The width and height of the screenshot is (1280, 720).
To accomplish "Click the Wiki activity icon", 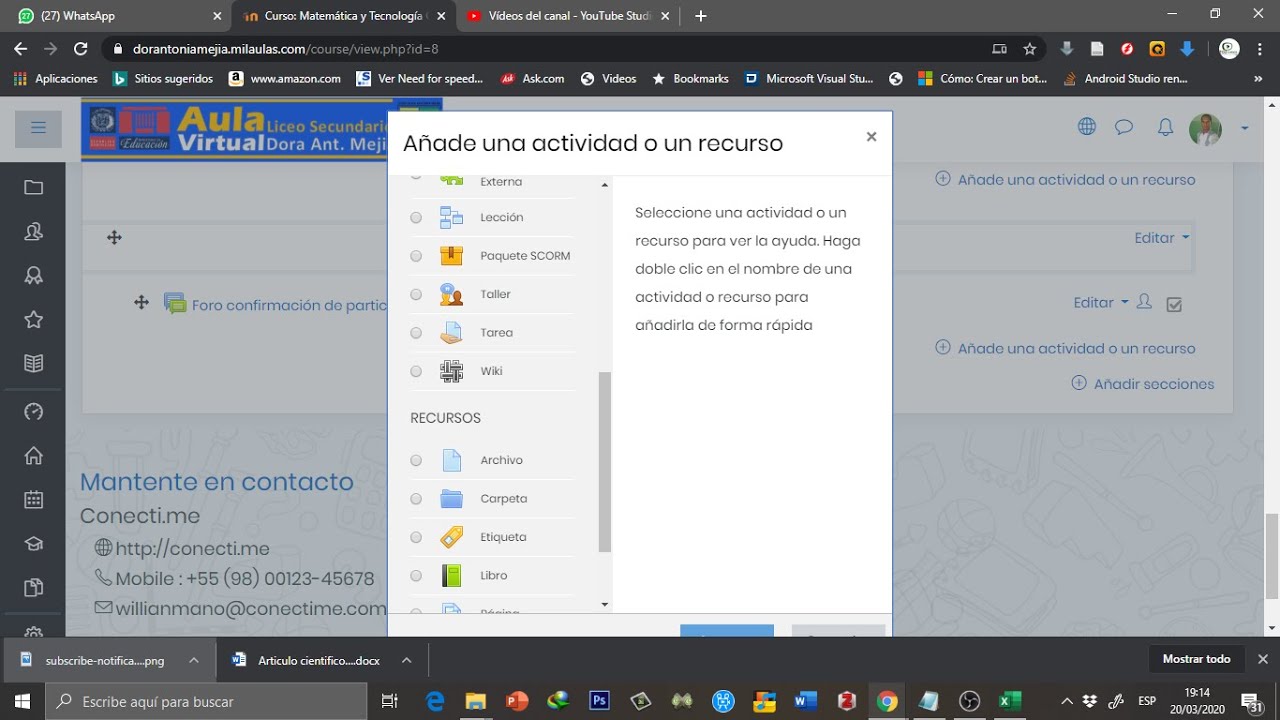I will point(452,371).
